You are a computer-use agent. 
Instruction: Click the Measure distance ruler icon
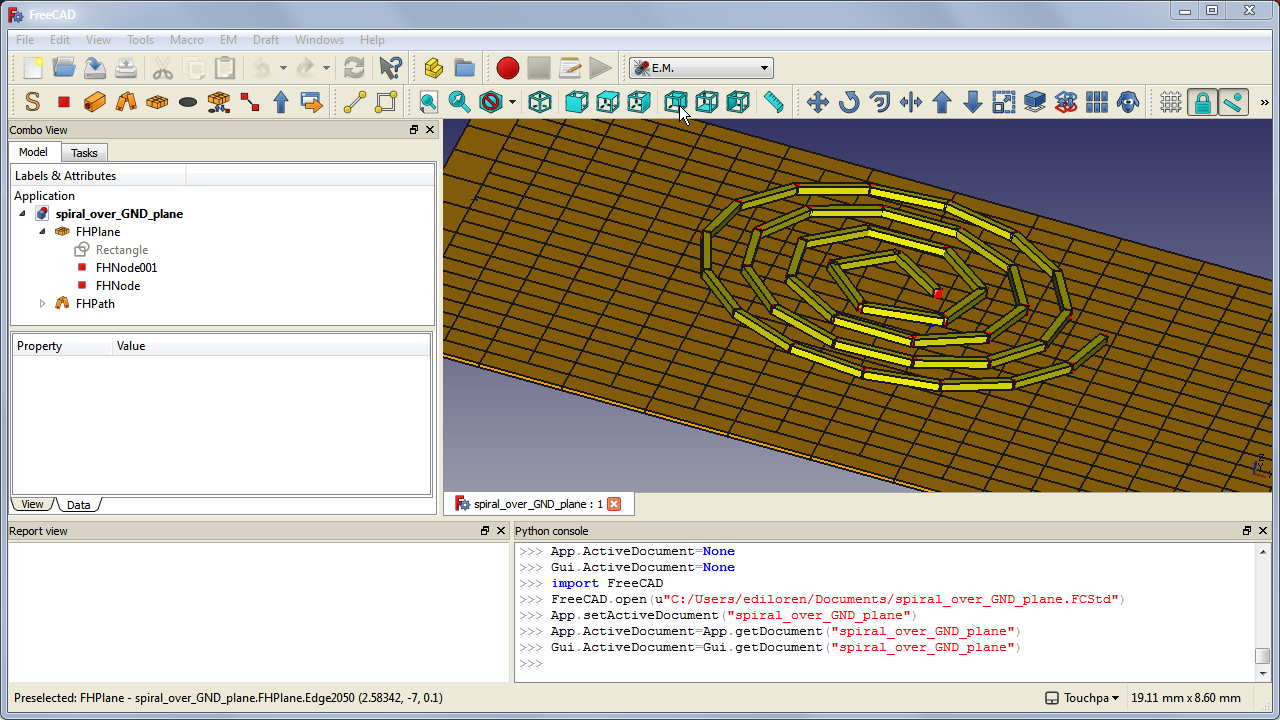(773, 102)
